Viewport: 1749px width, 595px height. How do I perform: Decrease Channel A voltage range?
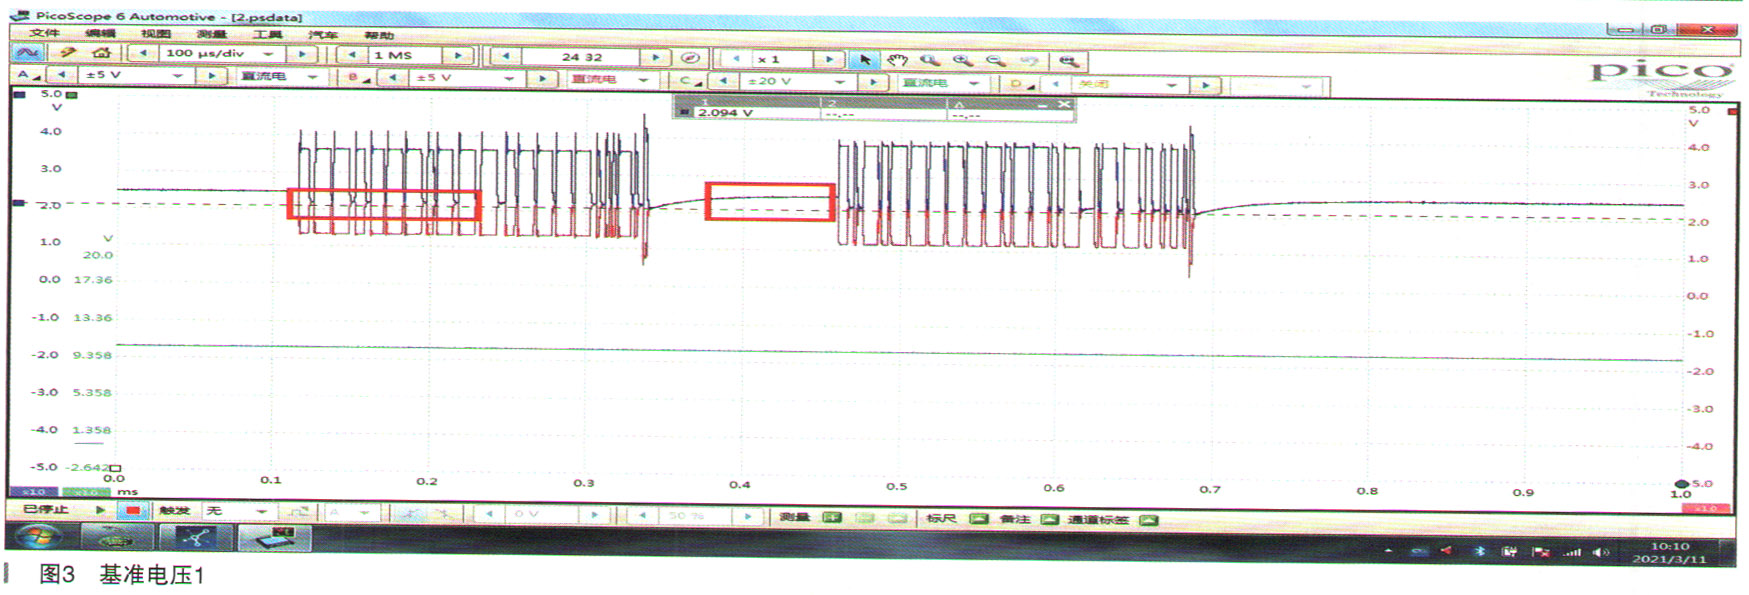pos(62,75)
